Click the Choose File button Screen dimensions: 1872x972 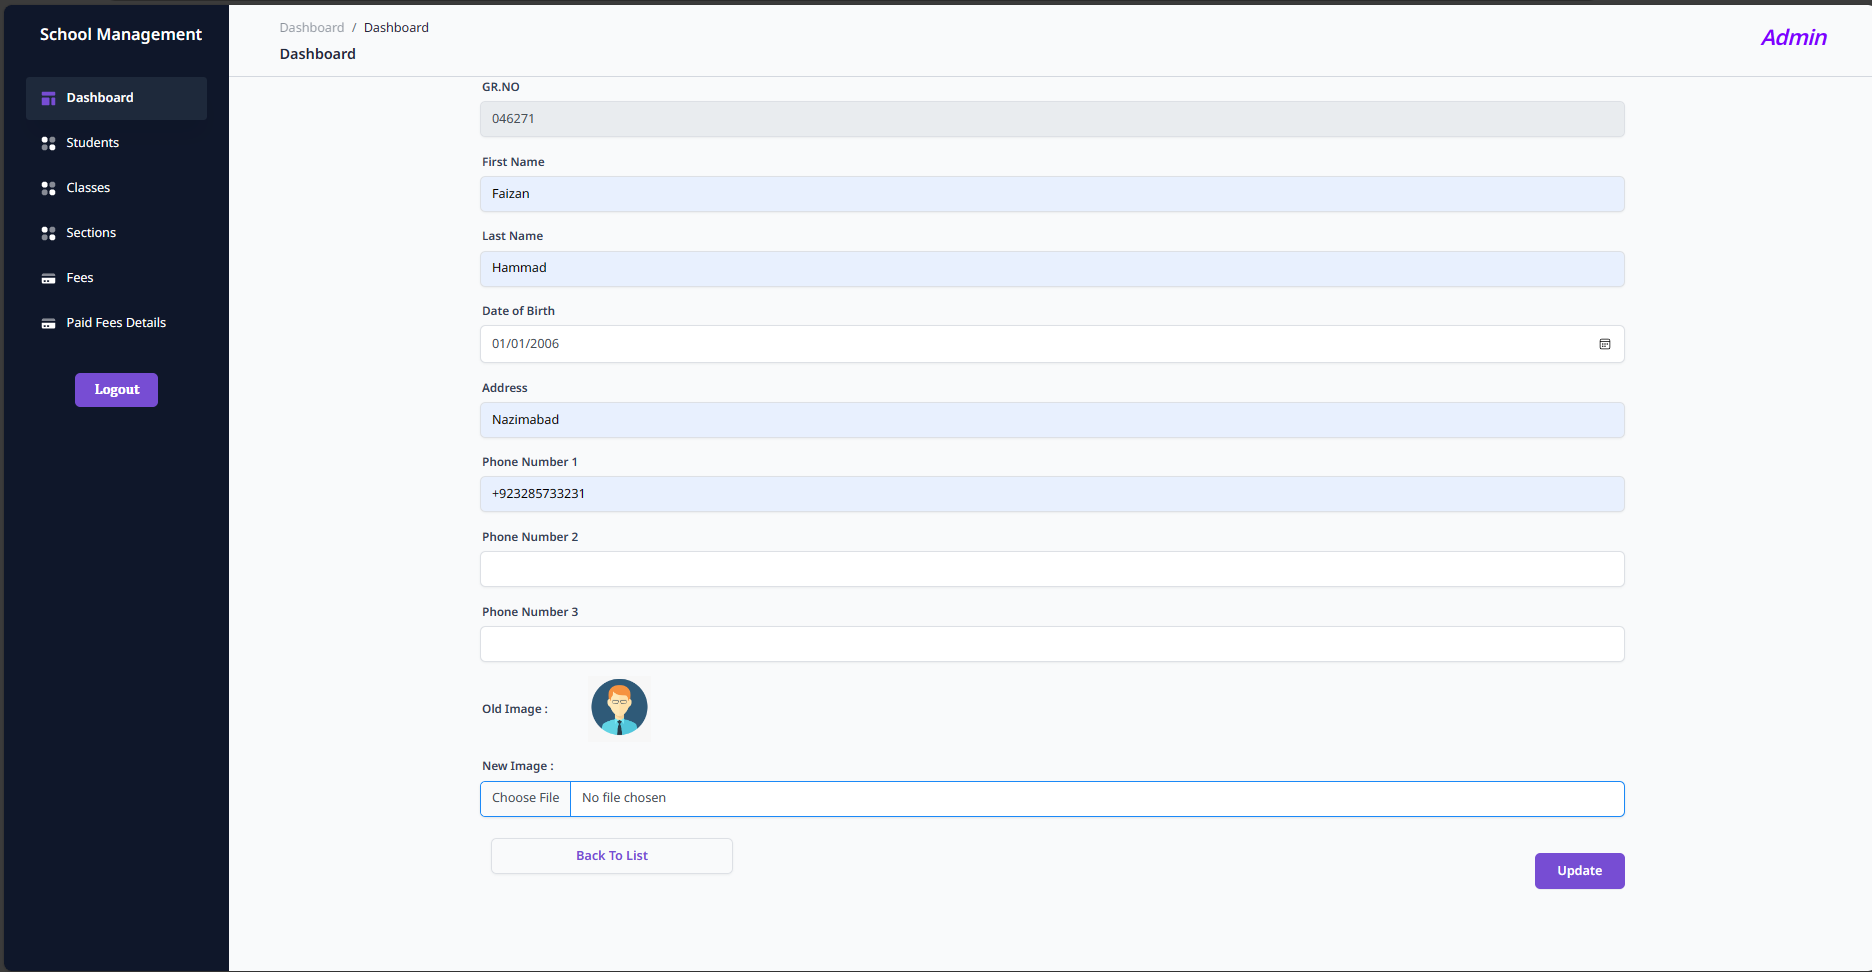click(526, 798)
